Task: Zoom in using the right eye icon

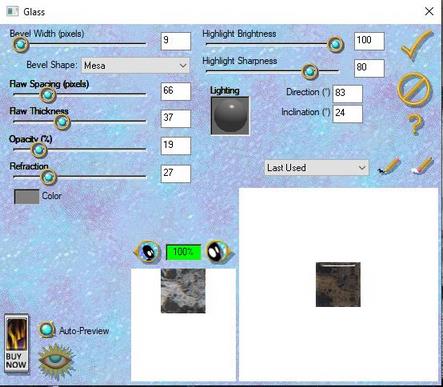Action: pos(219,252)
